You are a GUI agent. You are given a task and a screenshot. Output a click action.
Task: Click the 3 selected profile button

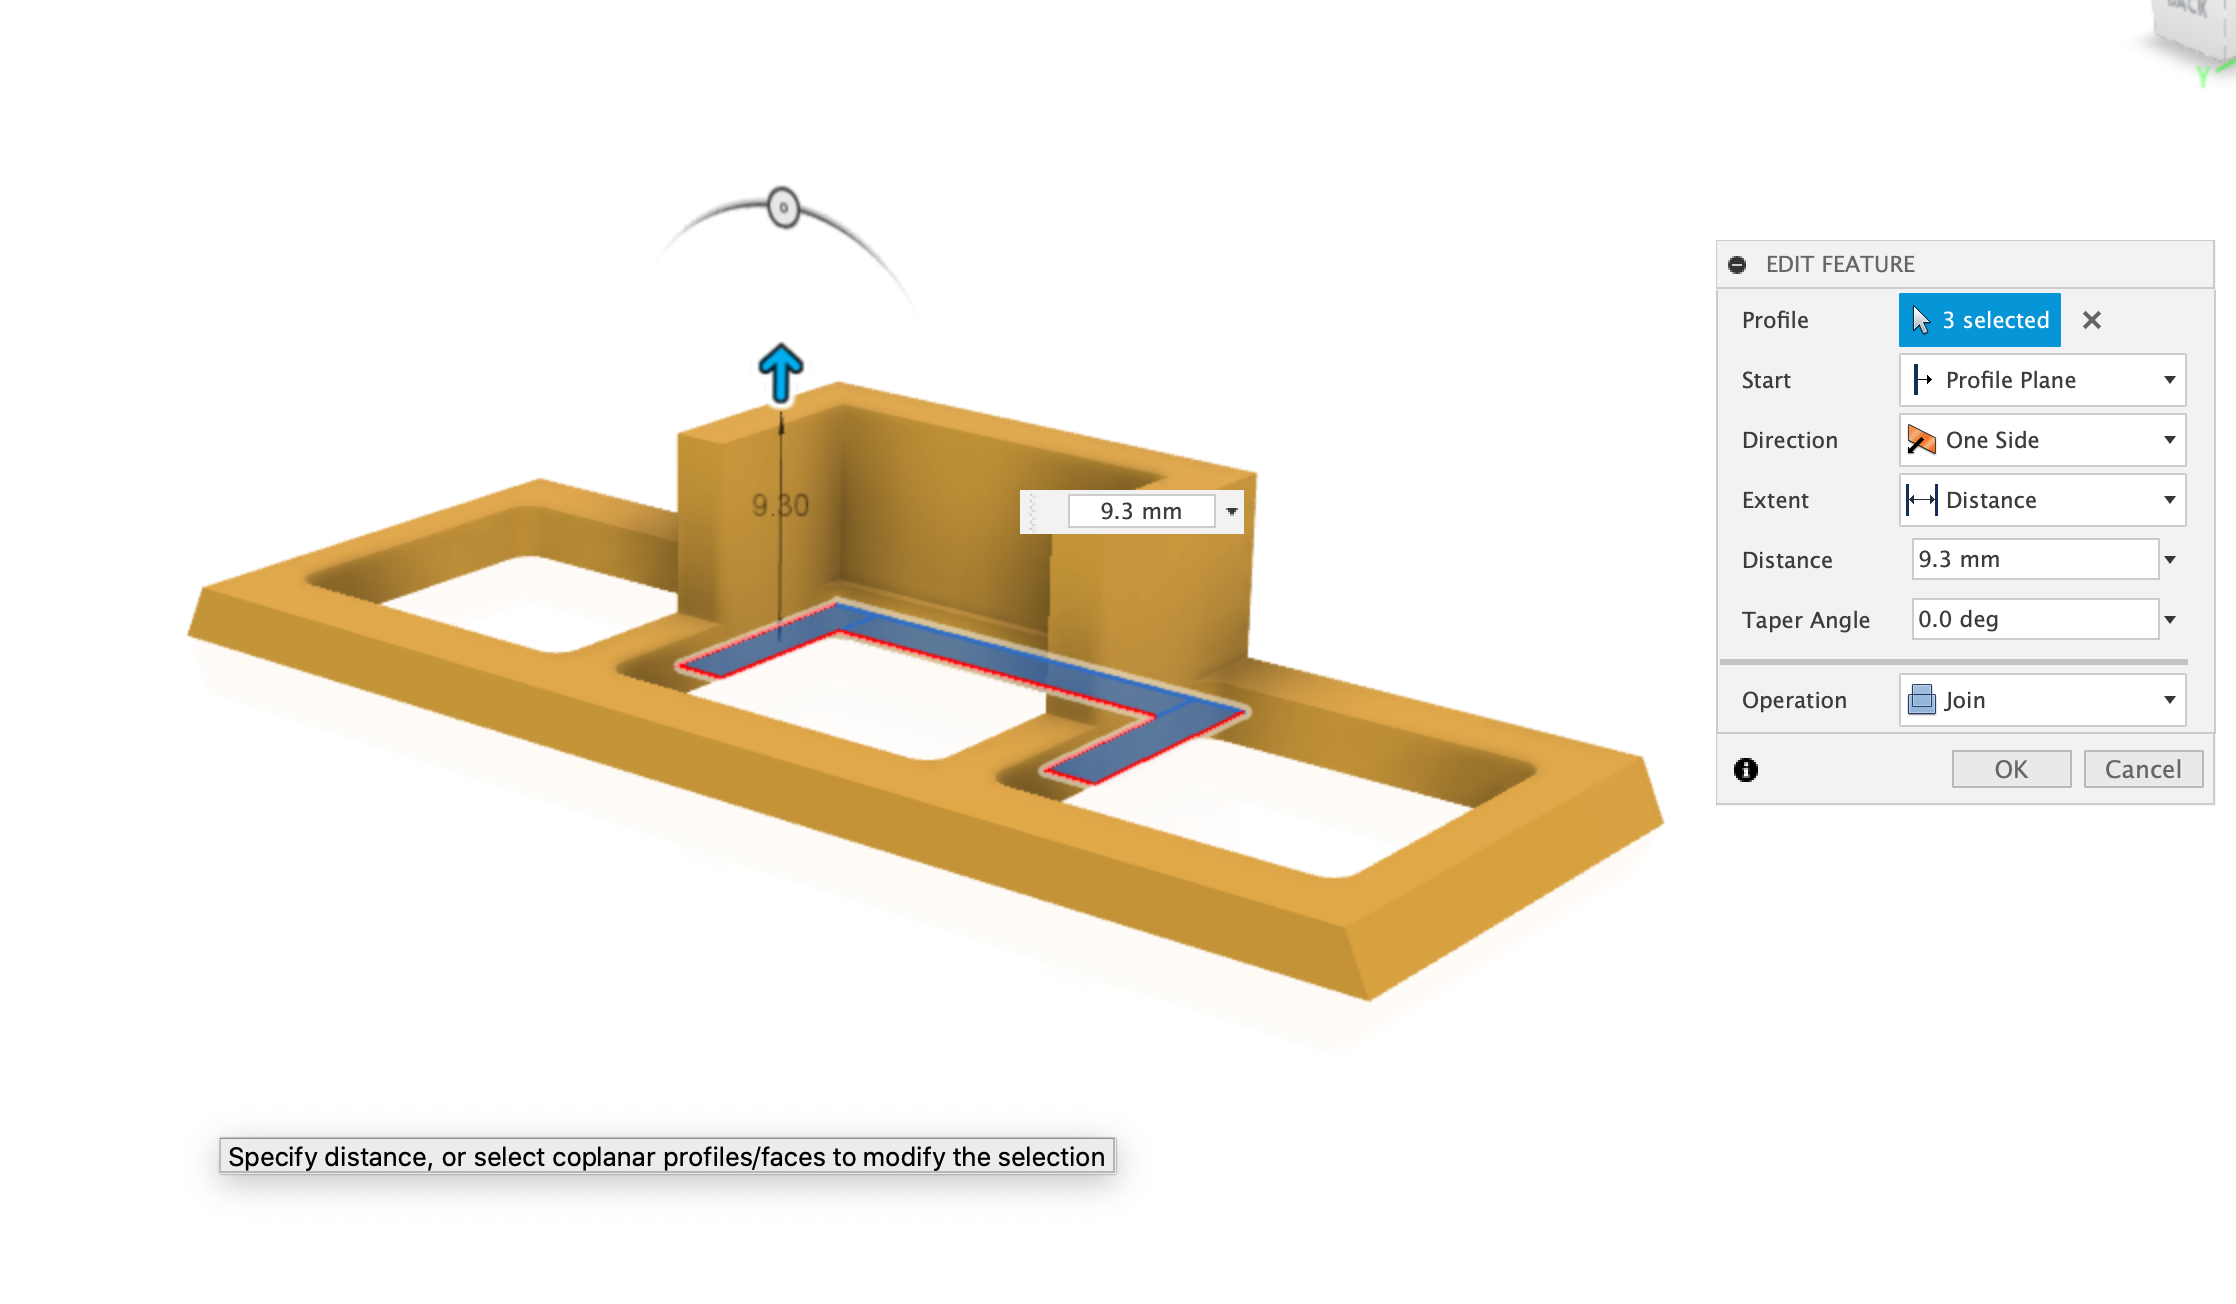pyautogui.click(x=1979, y=320)
